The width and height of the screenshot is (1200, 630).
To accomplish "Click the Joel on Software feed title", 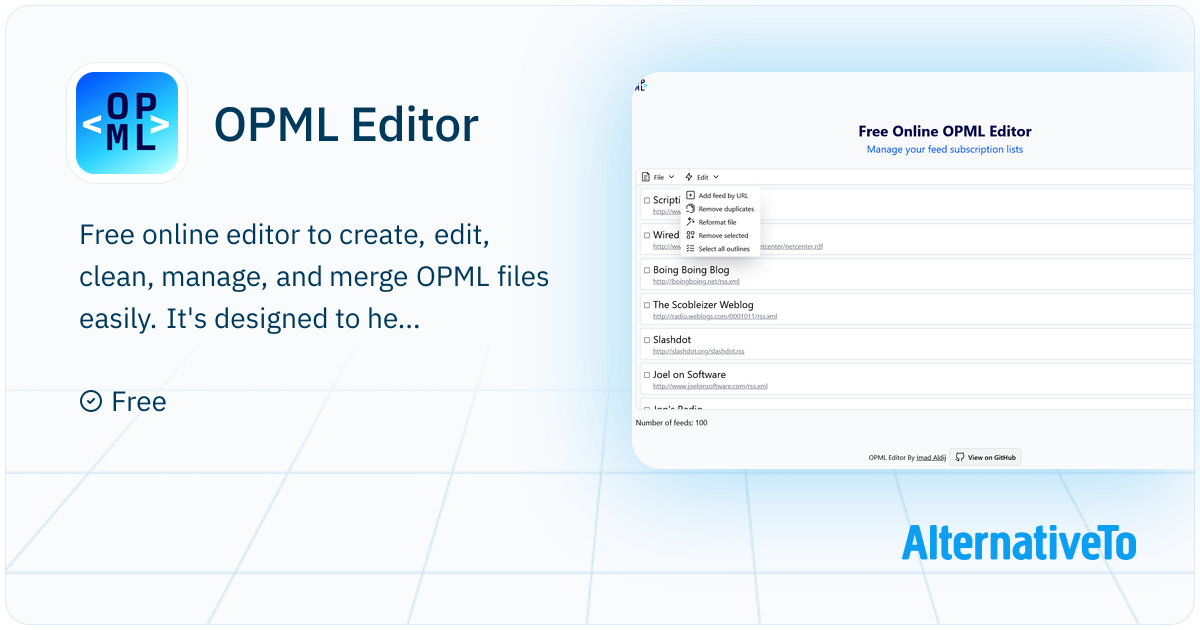I will [689, 375].
